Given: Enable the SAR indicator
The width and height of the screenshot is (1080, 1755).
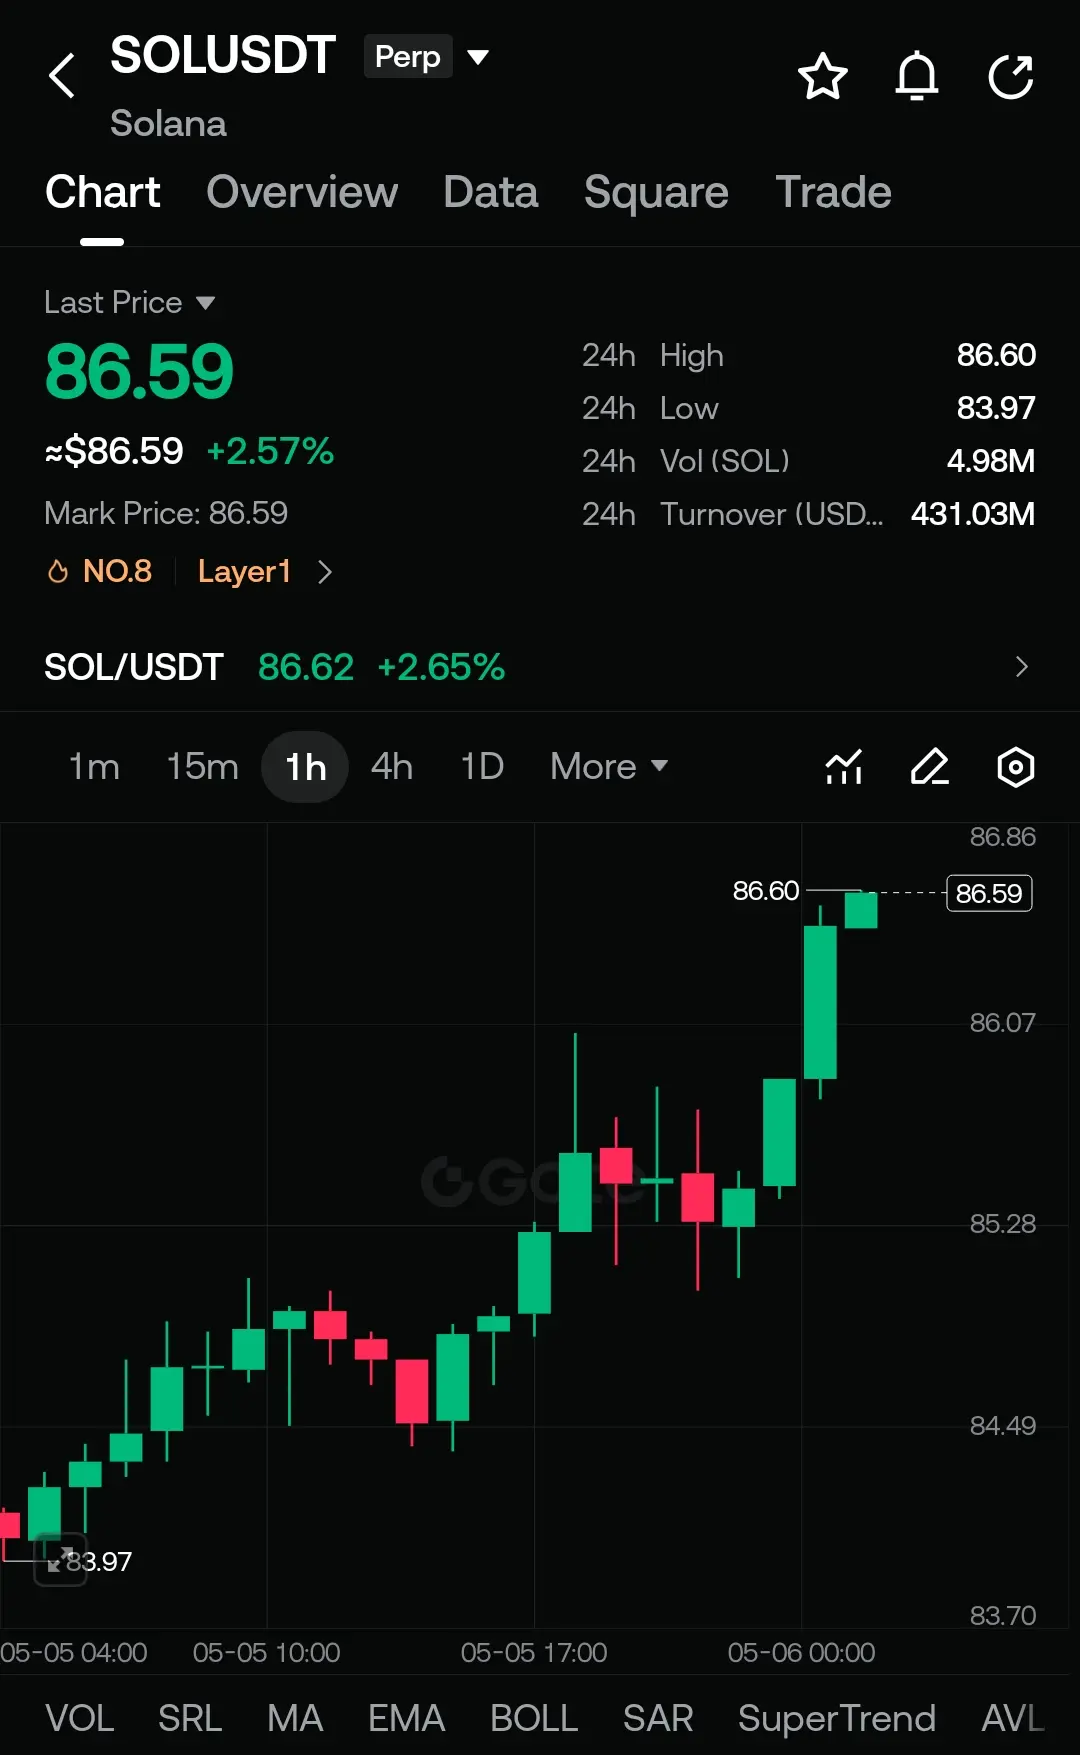Looking at the screenshot, I should click(658, 1718).
